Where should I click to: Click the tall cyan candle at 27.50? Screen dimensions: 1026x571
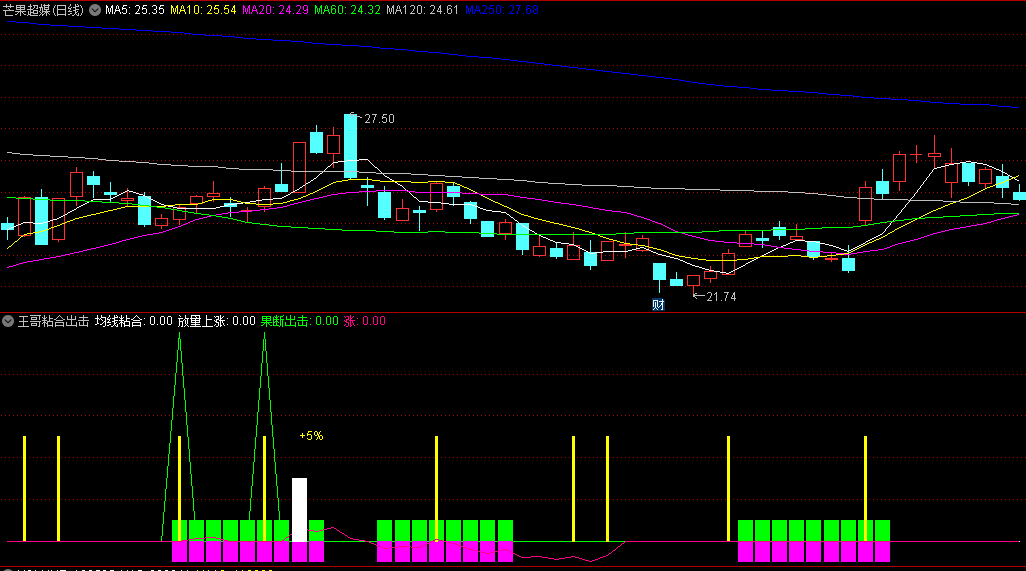point(351,146)
